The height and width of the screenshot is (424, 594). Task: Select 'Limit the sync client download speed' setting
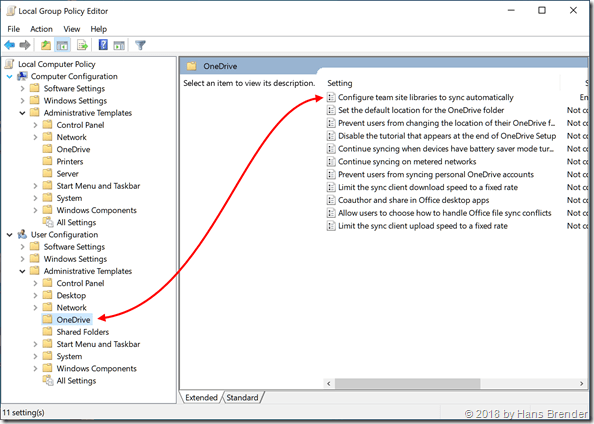tap(428, 187)
